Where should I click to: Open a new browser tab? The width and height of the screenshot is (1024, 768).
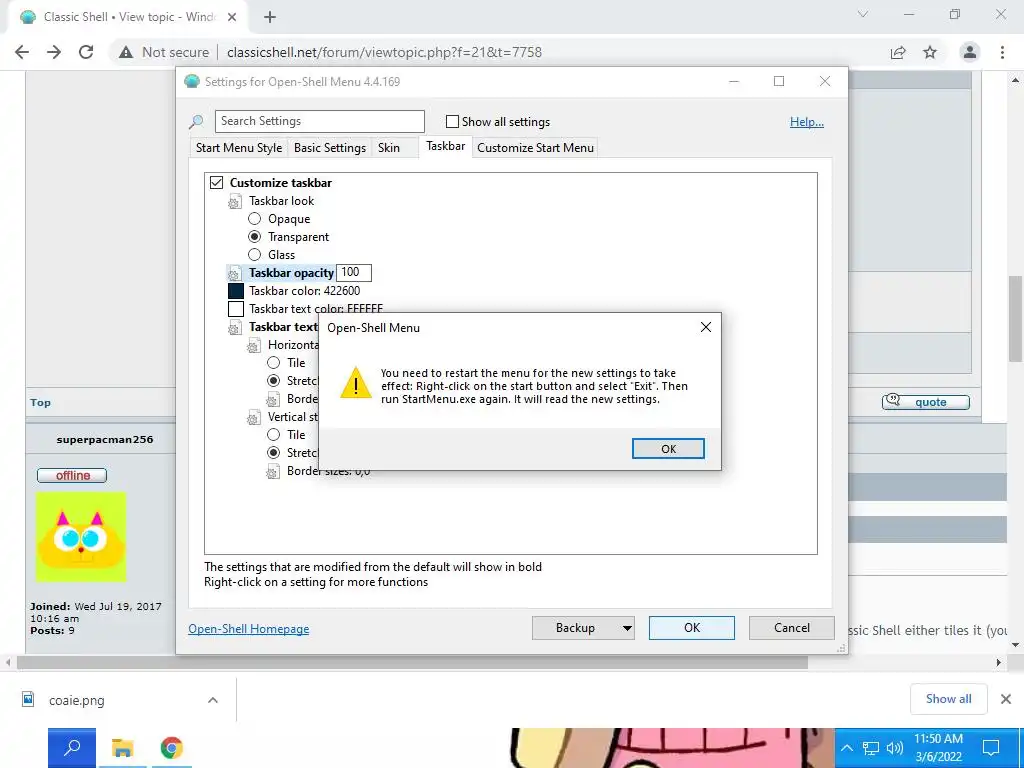[x=270, y=18]
